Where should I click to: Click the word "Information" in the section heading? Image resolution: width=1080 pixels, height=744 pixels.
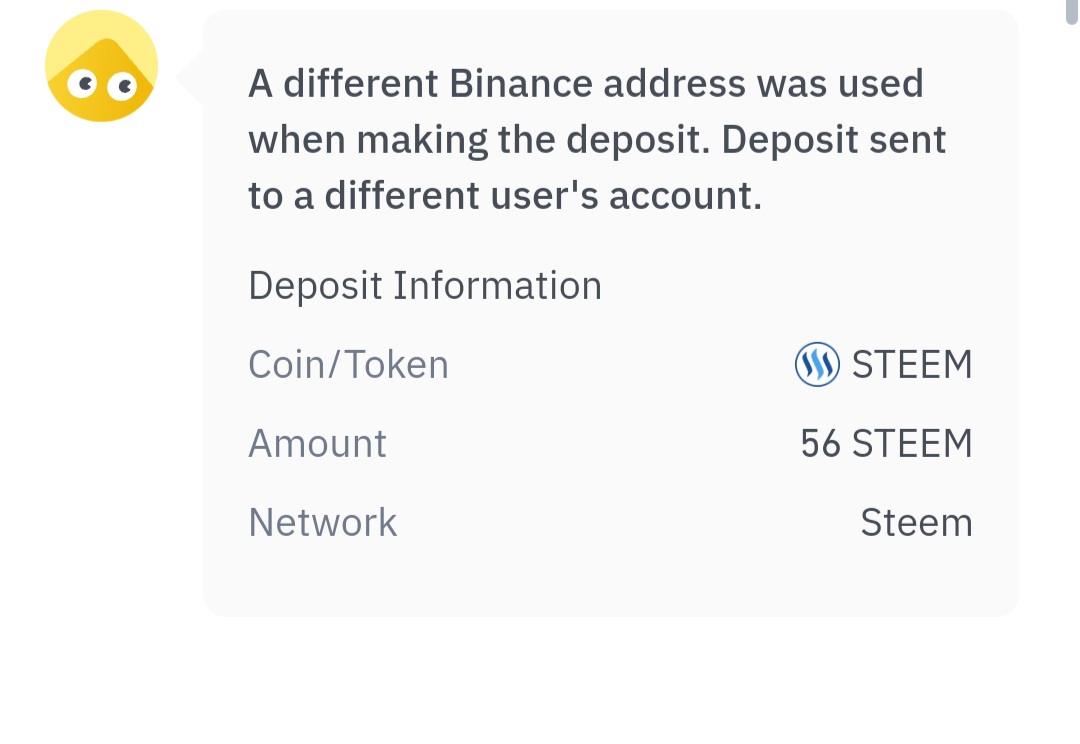(x=497, y=286)
